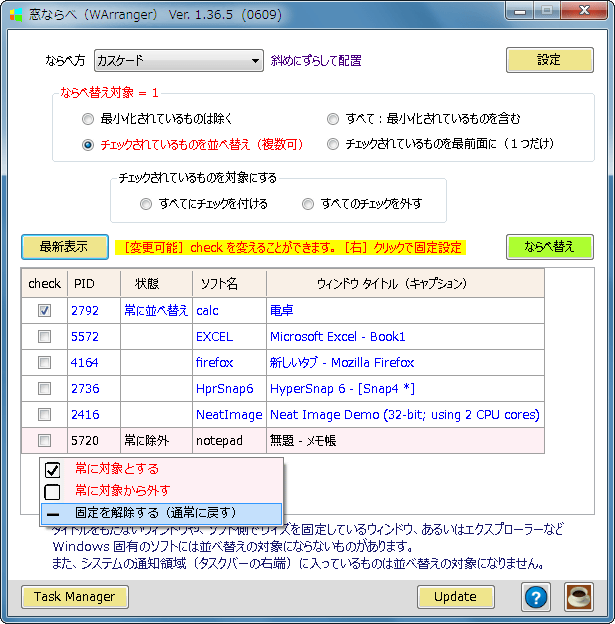Select PID 2736 cell
The height and width of the screenshot is (624, 615).
point(94,388)
